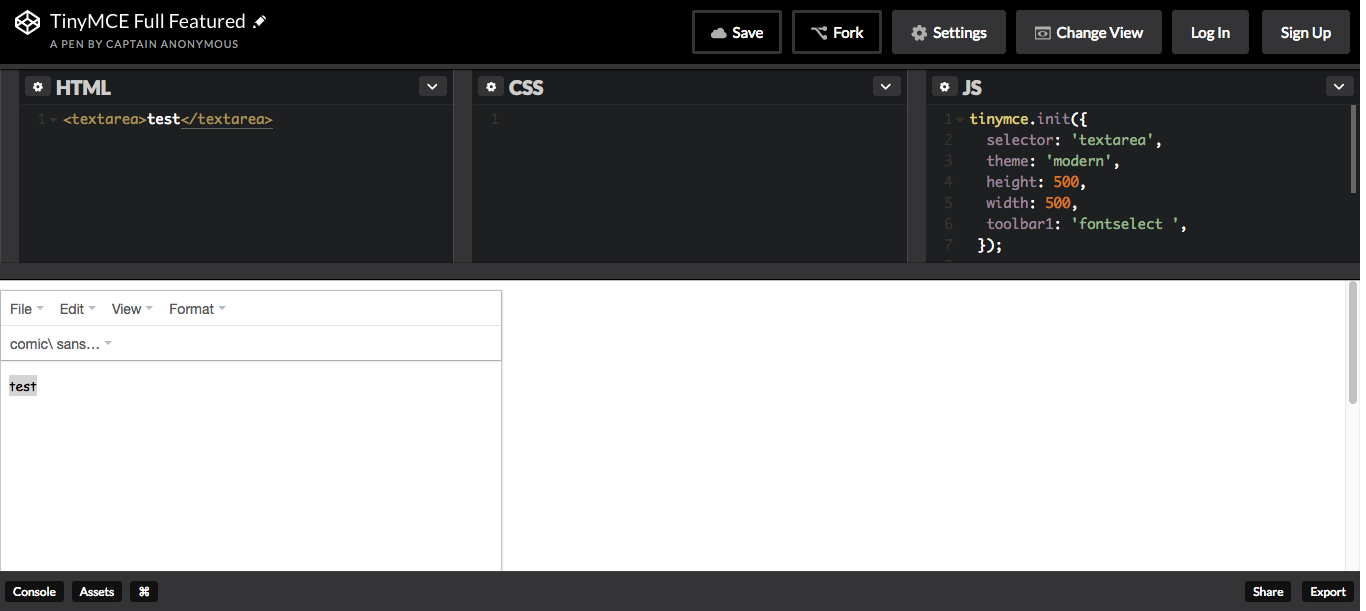Image resolution: width=1366 pixels, height=611 pixels.
Task: Open pen Settings
Action: tap(948, 32)
